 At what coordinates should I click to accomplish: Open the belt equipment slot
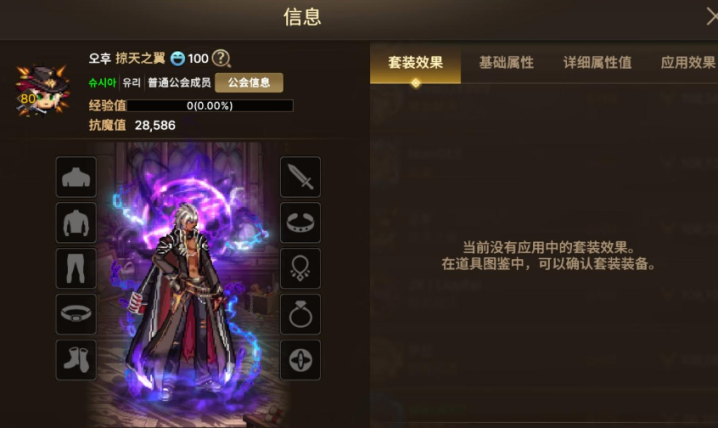point(76,314)
